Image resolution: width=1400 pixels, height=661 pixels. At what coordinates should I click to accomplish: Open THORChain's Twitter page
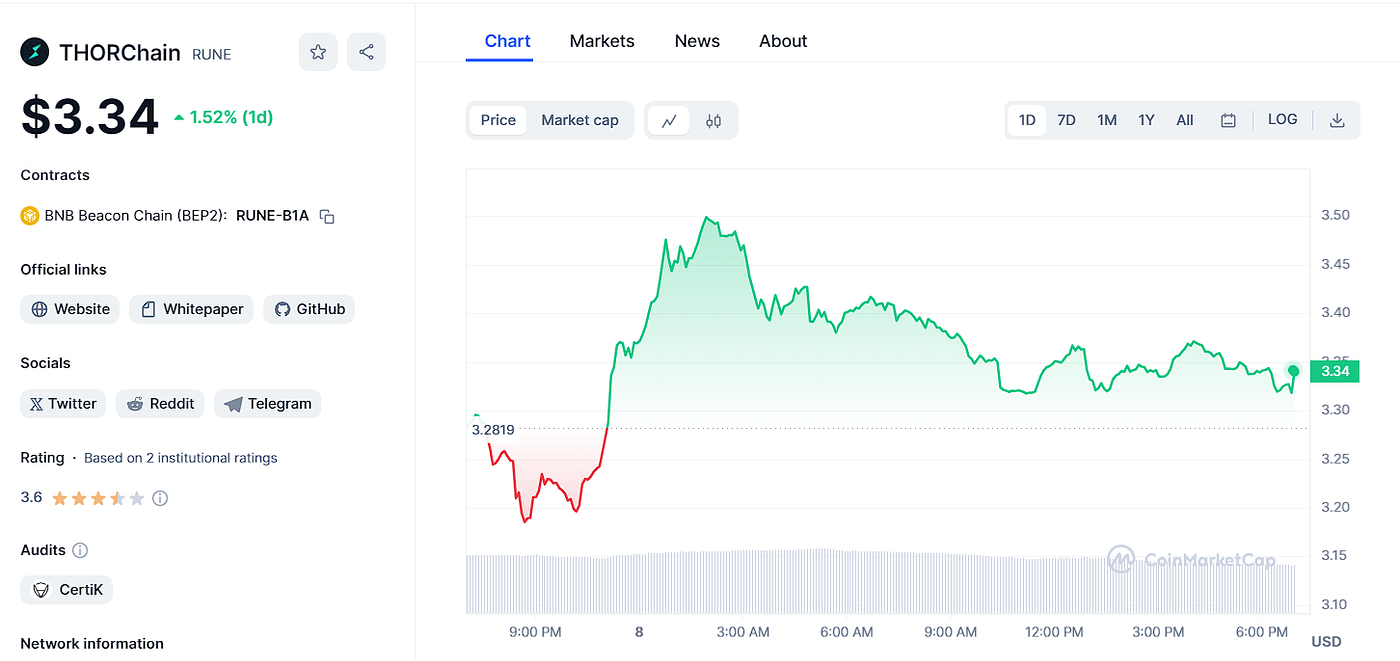[x=63, y=404]
